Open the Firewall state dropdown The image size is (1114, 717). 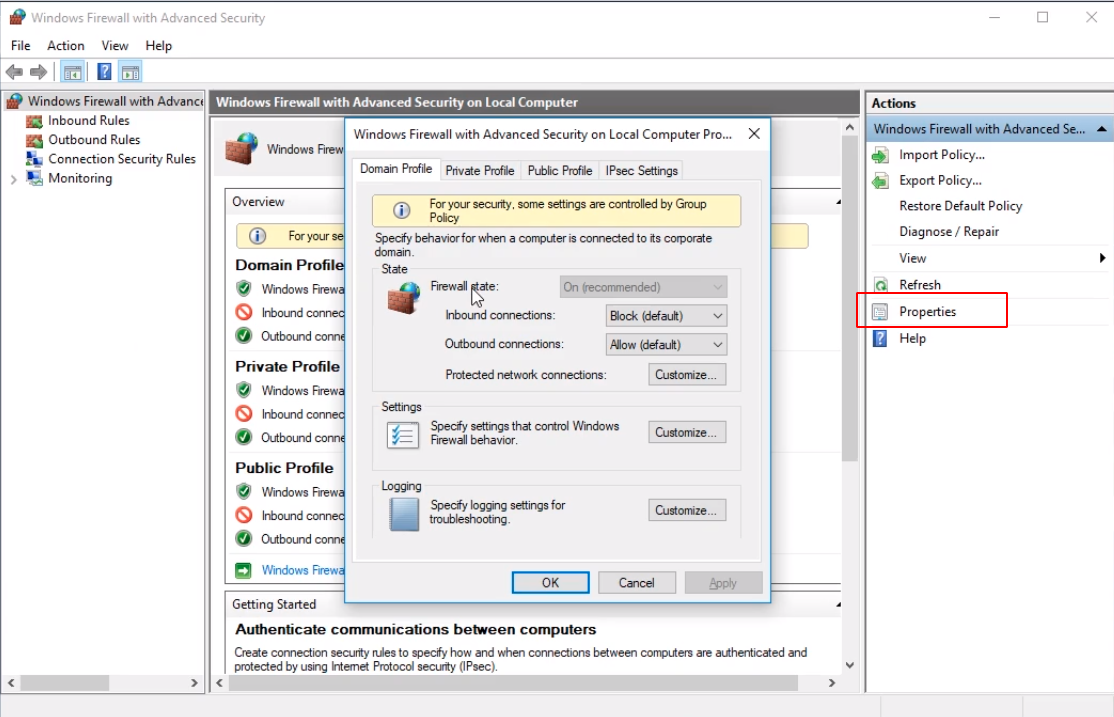pyautogui.click(x=643, y=287)
